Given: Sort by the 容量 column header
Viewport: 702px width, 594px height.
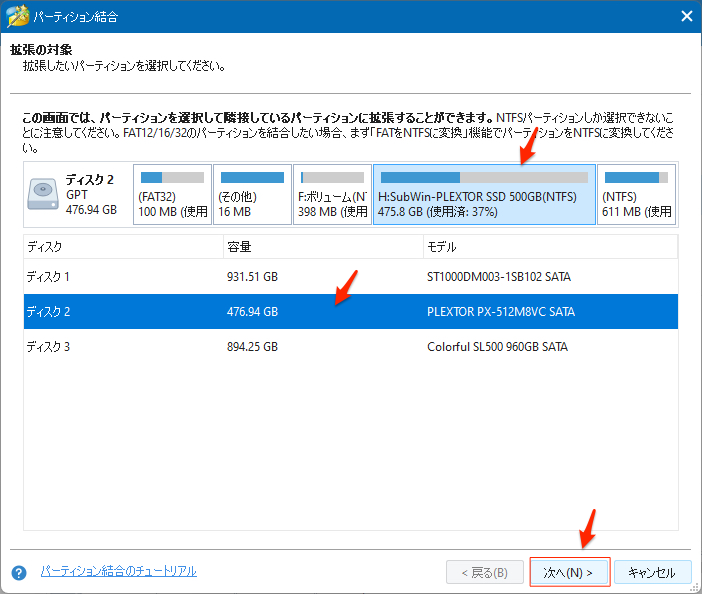Looking at the screenshot, I should pos(322,246).
